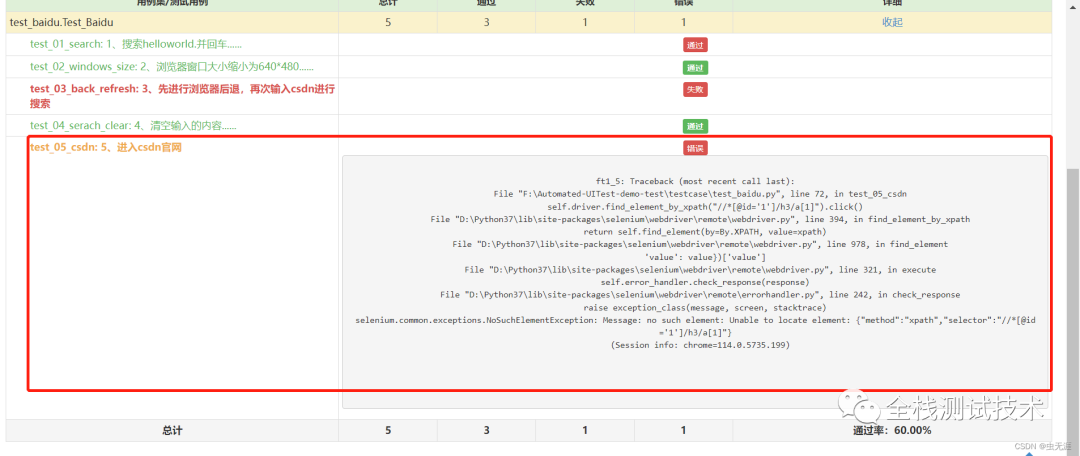Screen dimensions: 1080x456
Task: Click the 失败 badge for test_03_back_refresh
Action: click(696, 90)
